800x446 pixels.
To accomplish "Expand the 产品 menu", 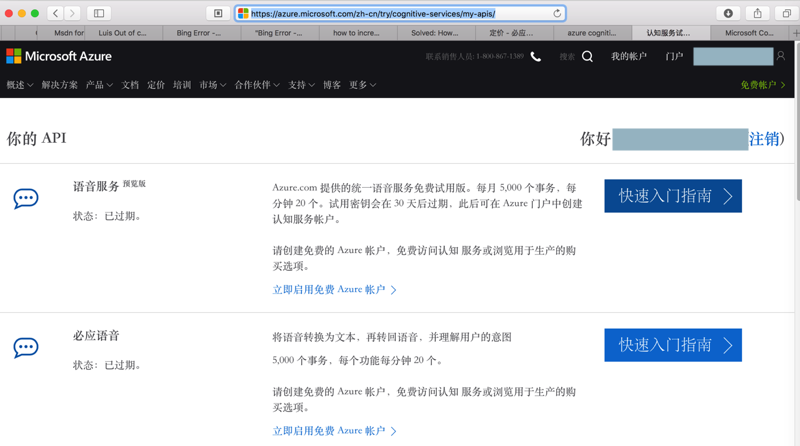I will pyautogui.click(x=99, y=85).
